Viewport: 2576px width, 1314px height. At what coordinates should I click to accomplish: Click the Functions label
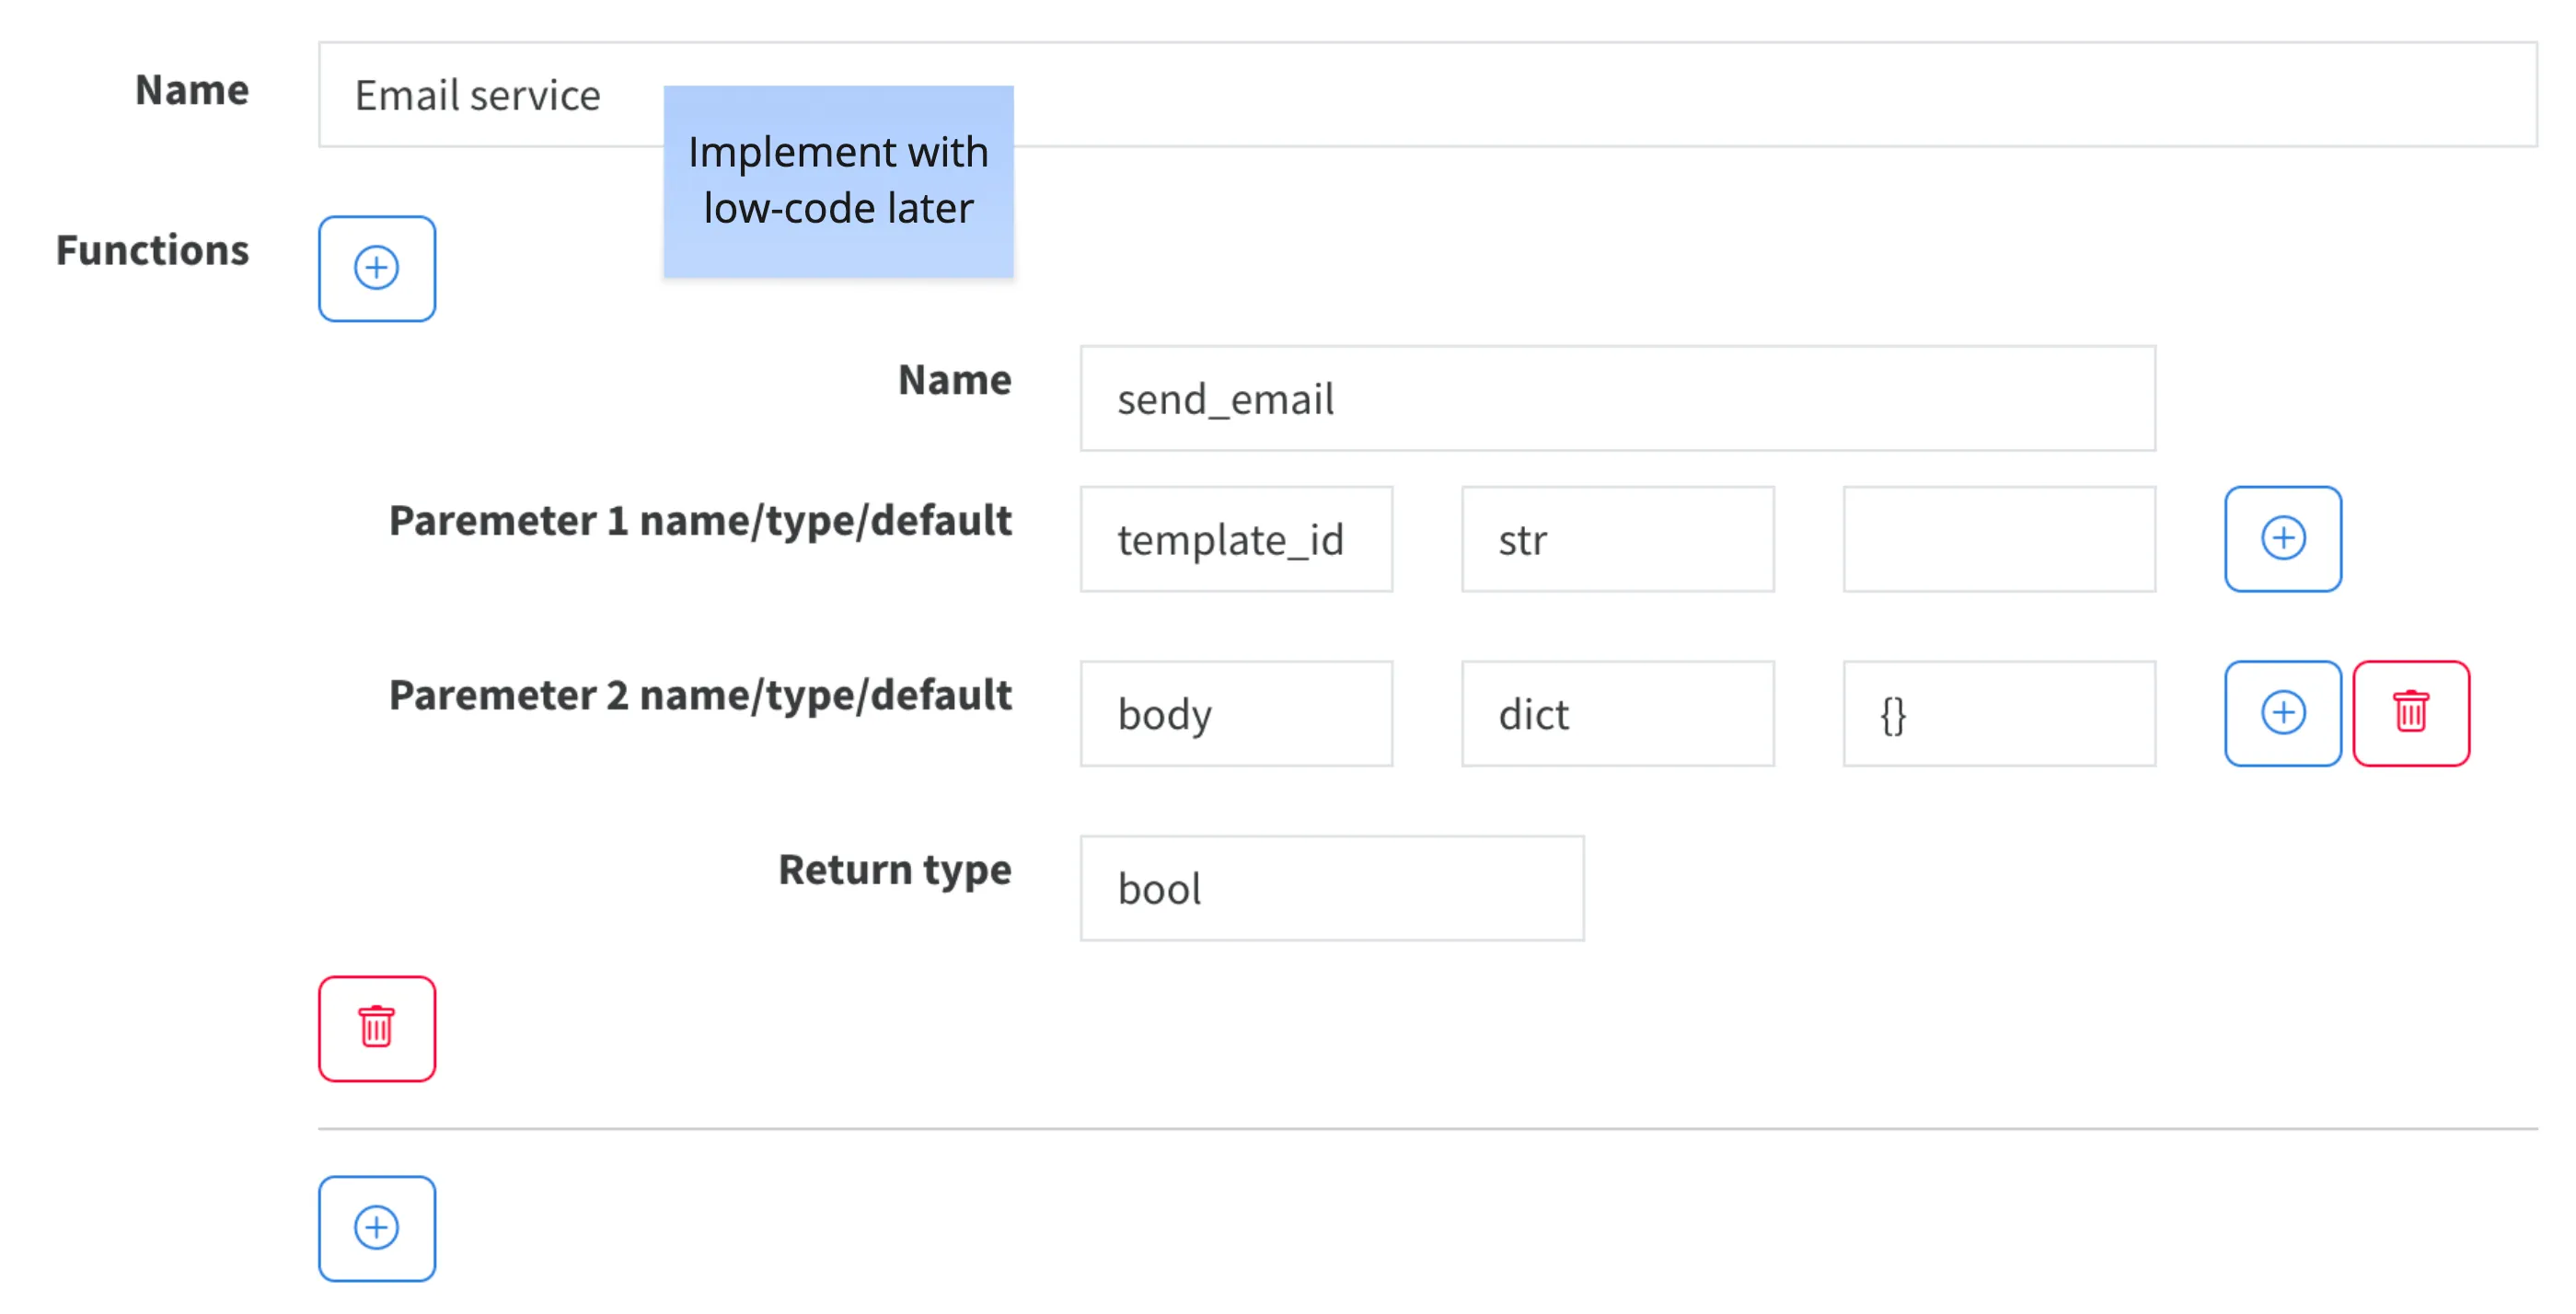point(152,250)
